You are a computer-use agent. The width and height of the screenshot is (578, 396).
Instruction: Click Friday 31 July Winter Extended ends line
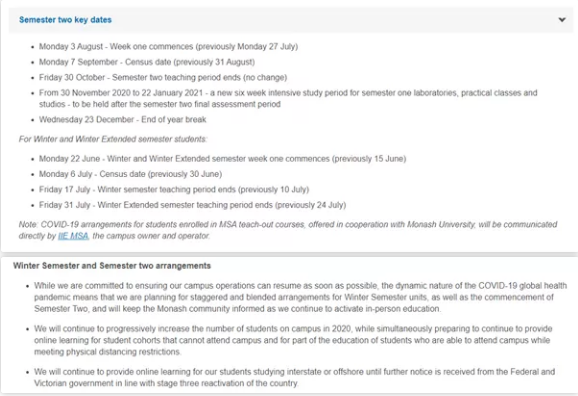192,205
